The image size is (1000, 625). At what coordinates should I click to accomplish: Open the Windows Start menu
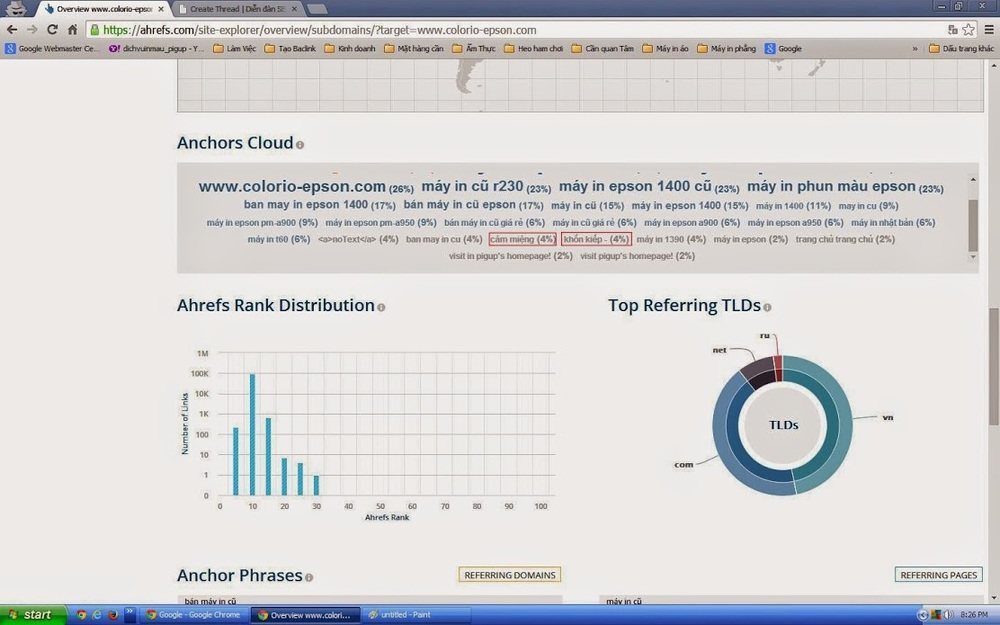[33, 615]
